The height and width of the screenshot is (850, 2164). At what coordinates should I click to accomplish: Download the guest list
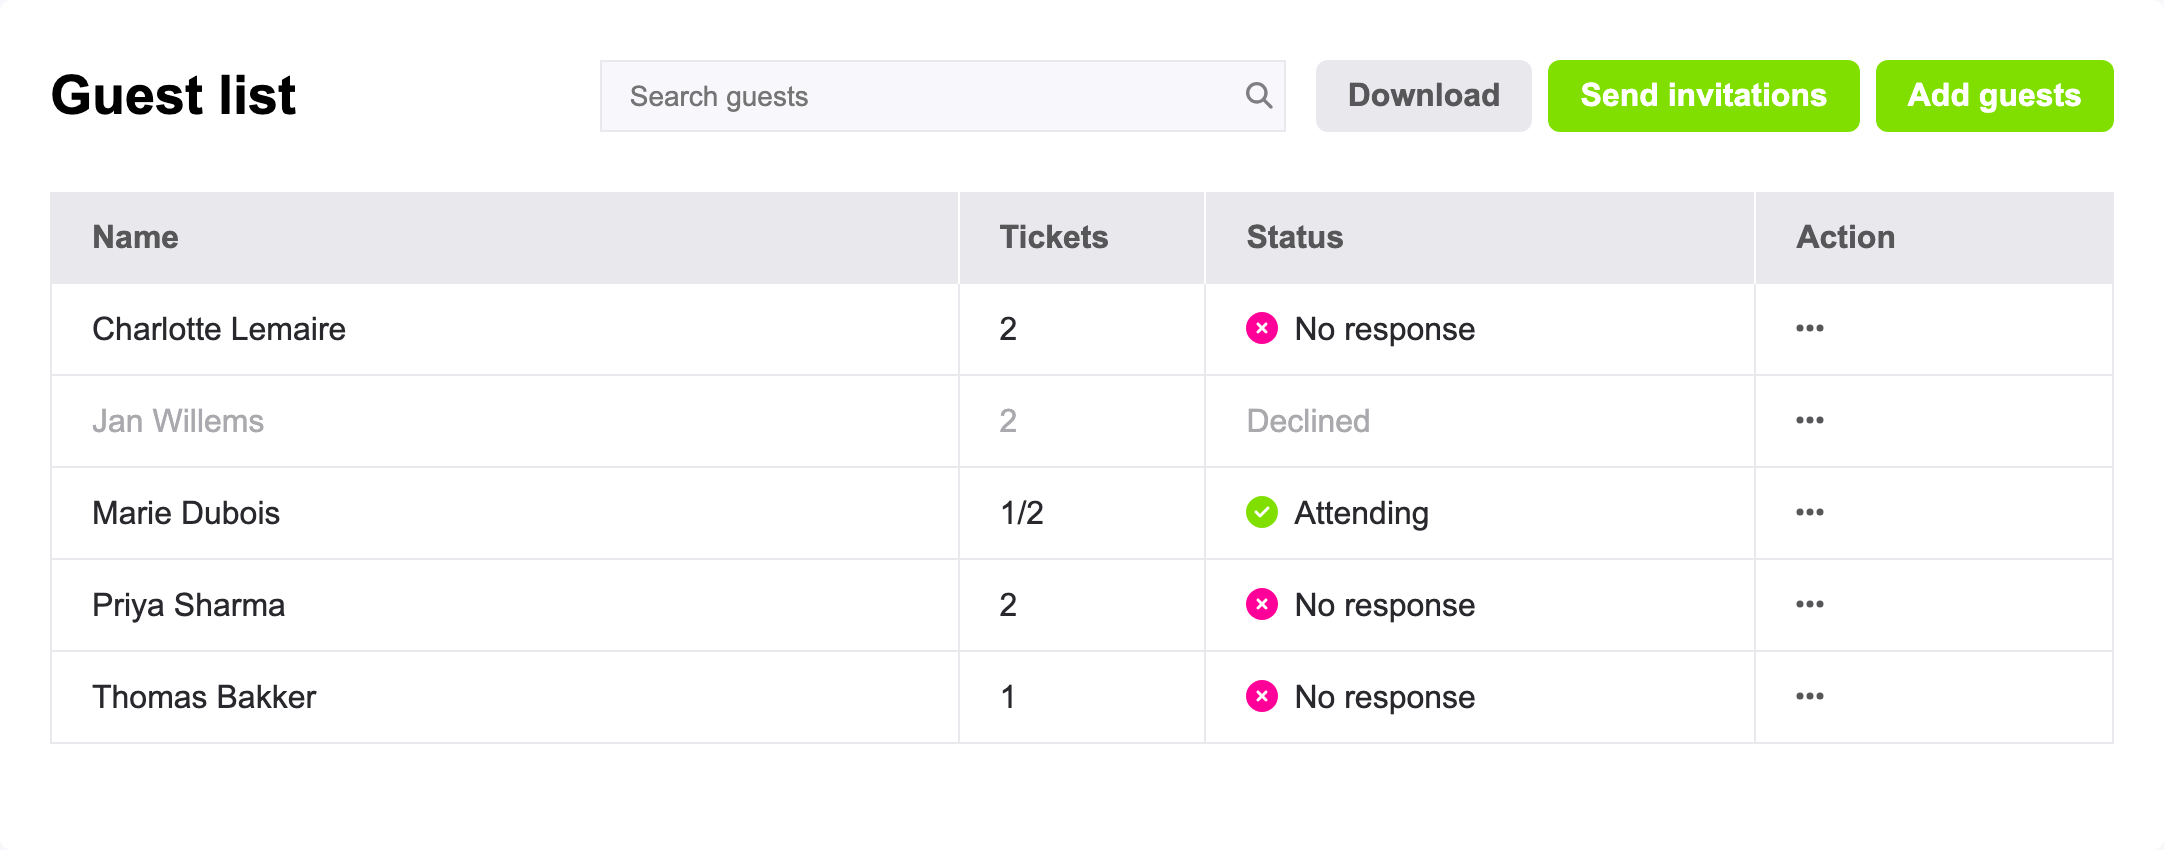pyautogui.click(x=1423, y=96)
